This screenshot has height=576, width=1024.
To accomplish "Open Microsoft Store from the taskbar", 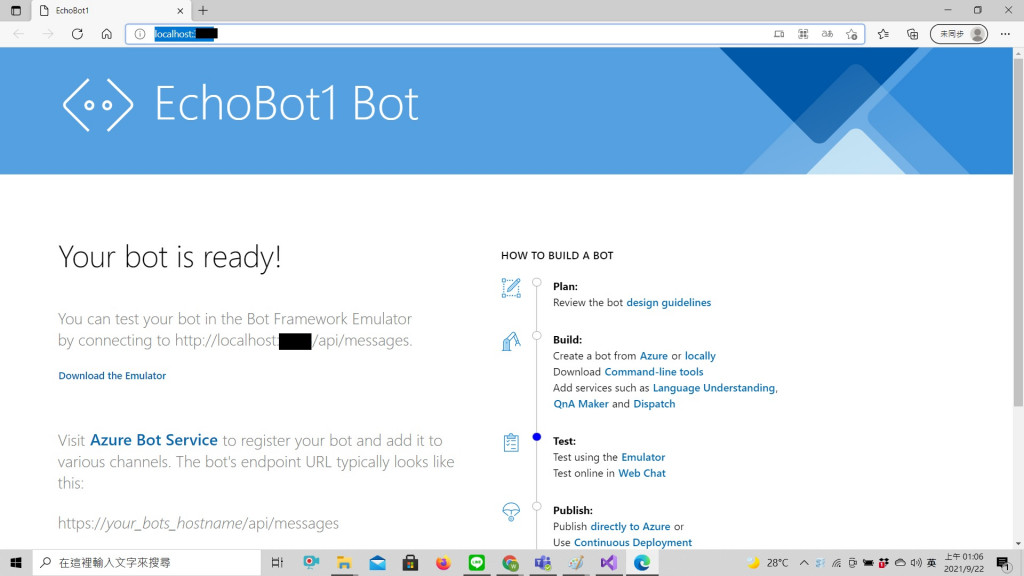I will tap(410, 562).
